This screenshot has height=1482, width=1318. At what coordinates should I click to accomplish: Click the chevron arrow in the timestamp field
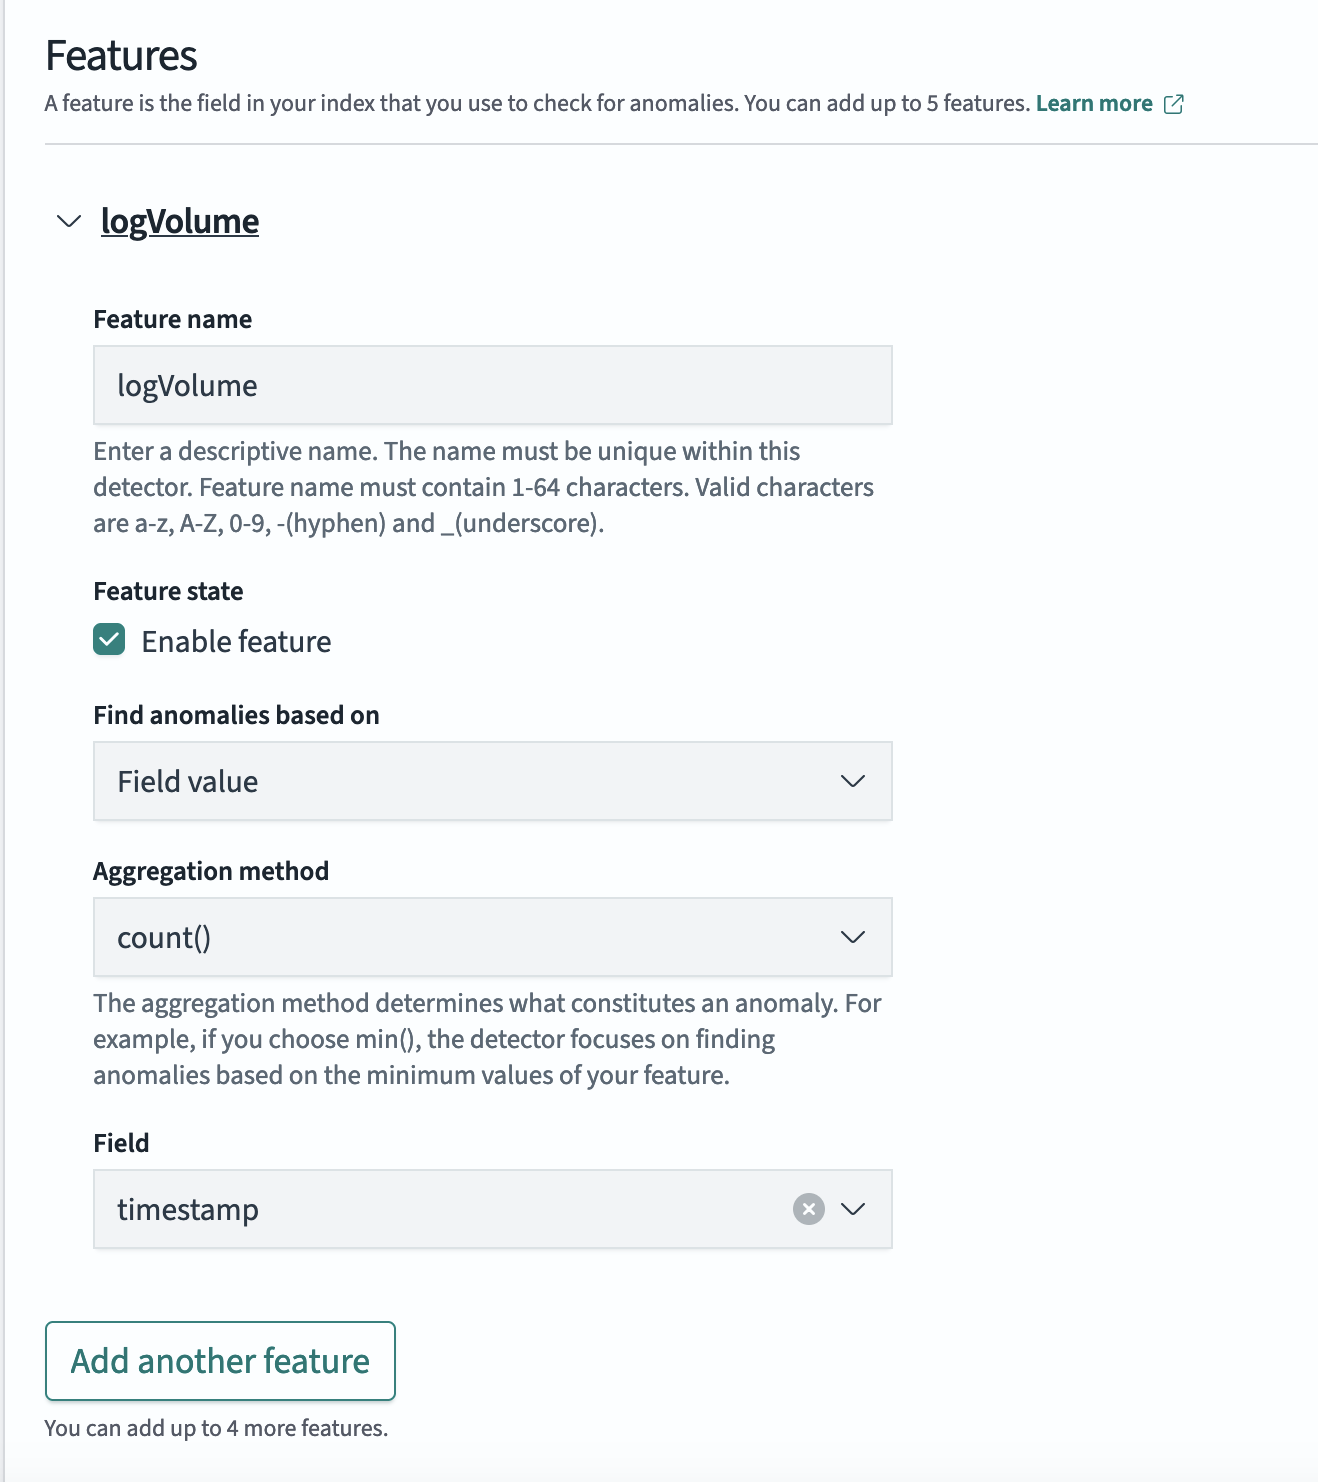(x=853, y=1209)
